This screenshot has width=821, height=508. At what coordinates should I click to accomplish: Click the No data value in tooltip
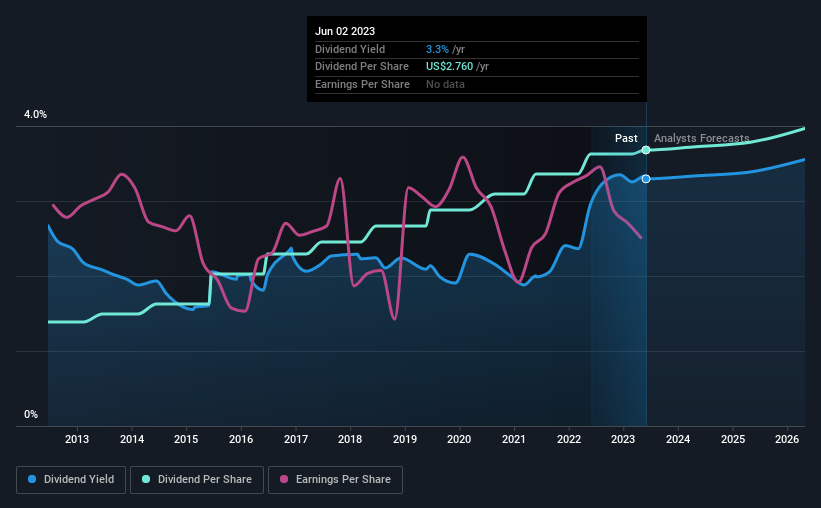coord(445,84)
